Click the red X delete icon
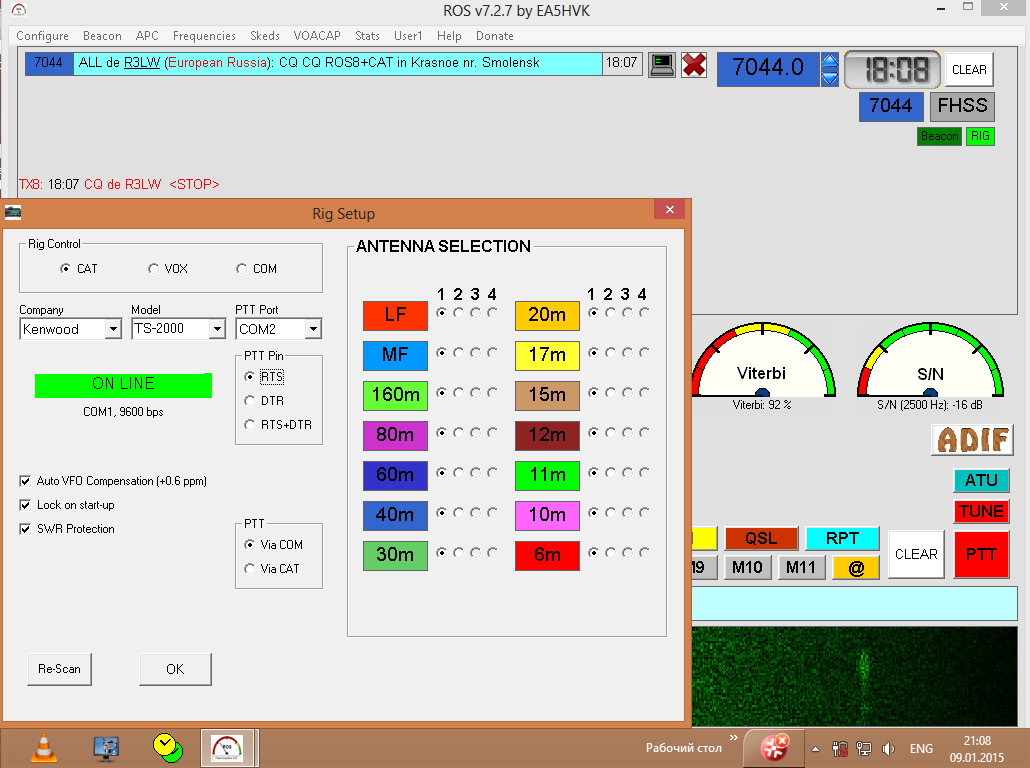 694,65
